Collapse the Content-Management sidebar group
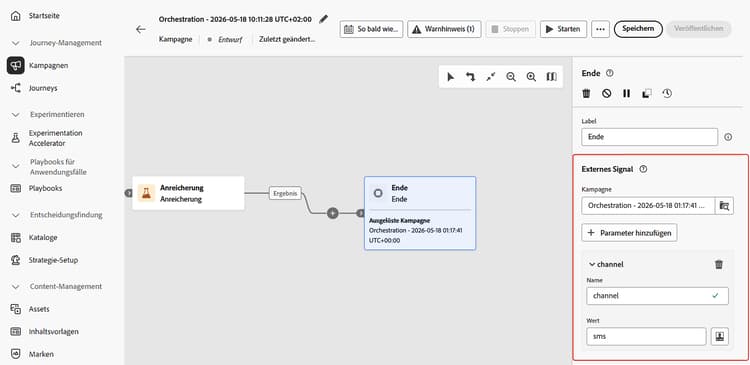Viewport: 750px width, 365px height. click(16, 287)
